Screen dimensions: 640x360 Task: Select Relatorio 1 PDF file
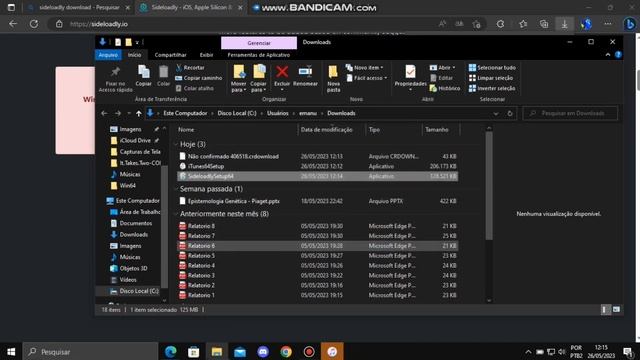tap(318, 295)
